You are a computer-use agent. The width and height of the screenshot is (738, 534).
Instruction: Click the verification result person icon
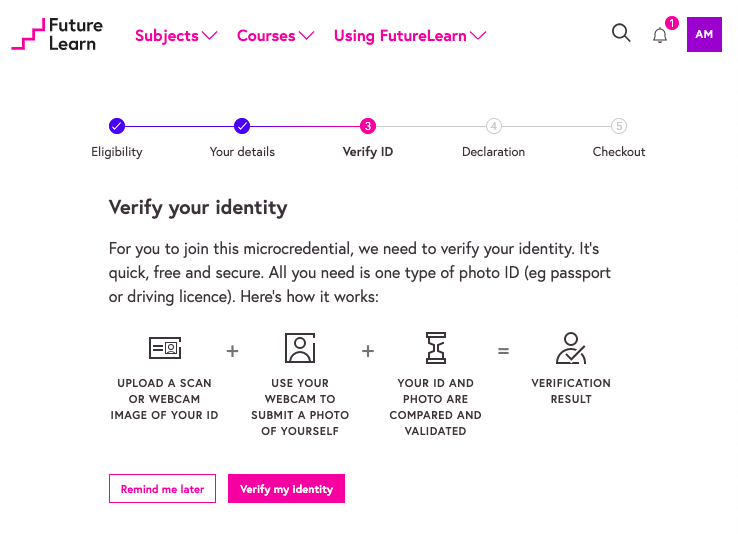click(571, 348)
